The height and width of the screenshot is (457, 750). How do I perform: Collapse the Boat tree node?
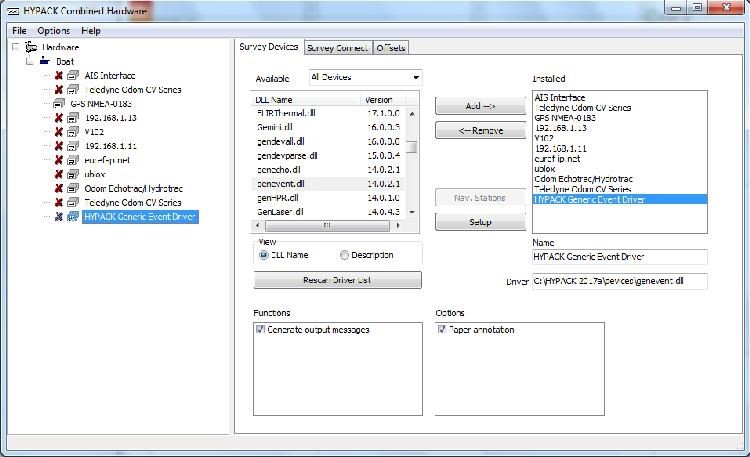click(x=30, y=61)
